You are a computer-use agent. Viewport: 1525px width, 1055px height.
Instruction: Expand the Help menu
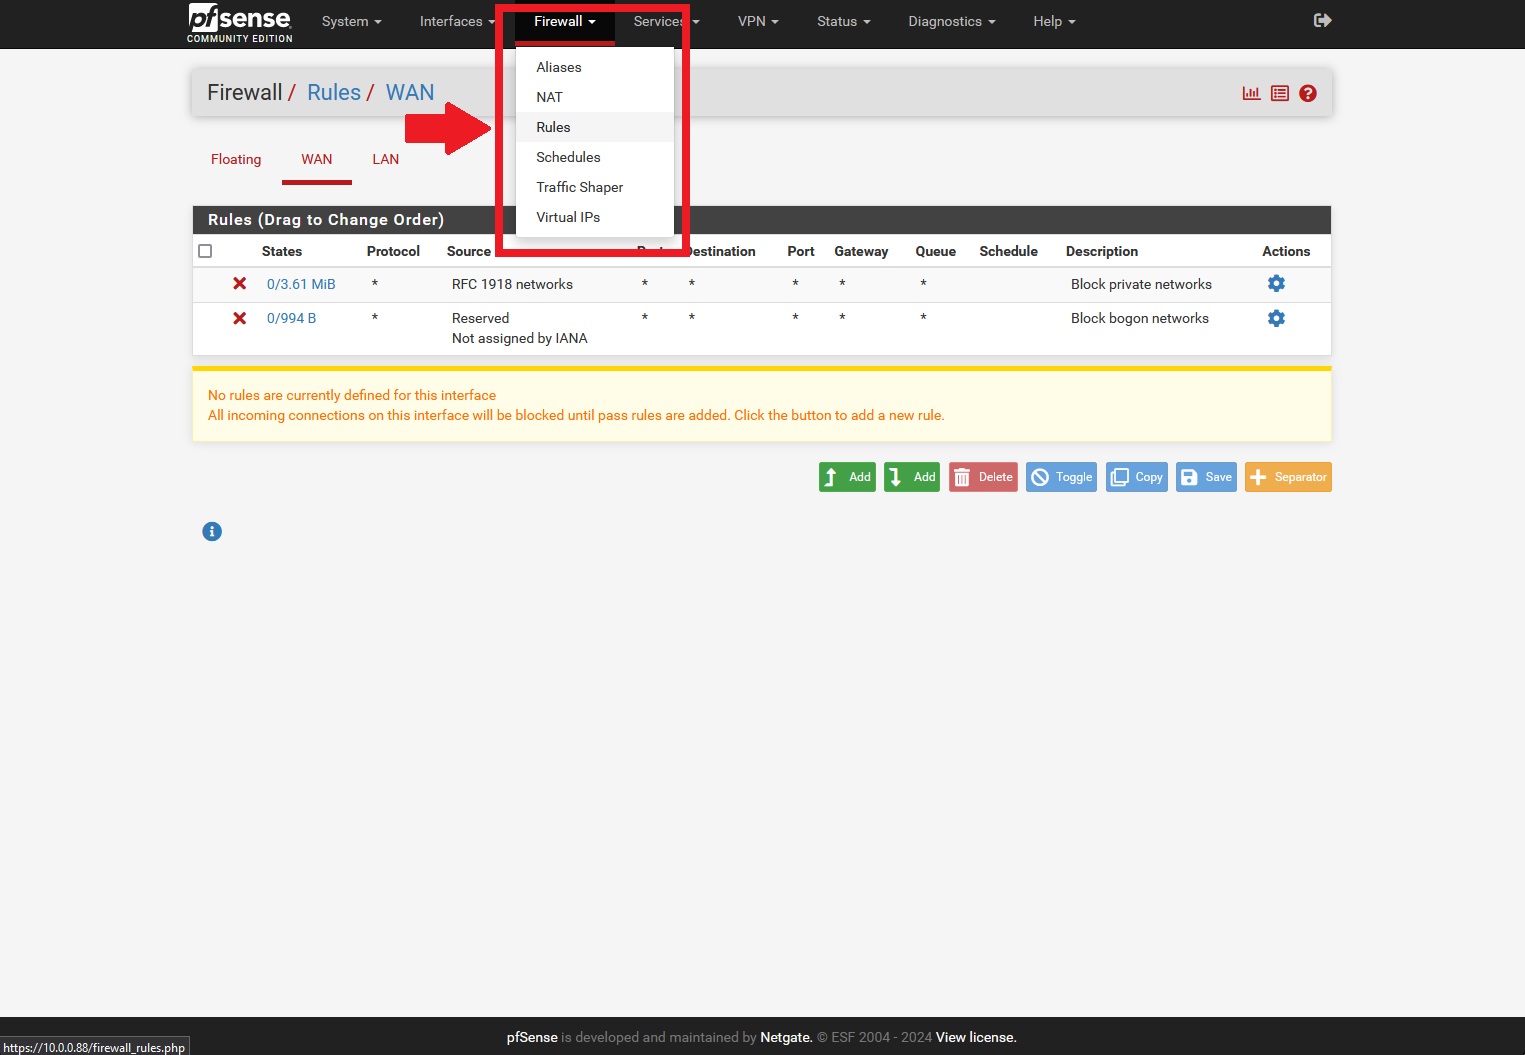click(1055, 21)
